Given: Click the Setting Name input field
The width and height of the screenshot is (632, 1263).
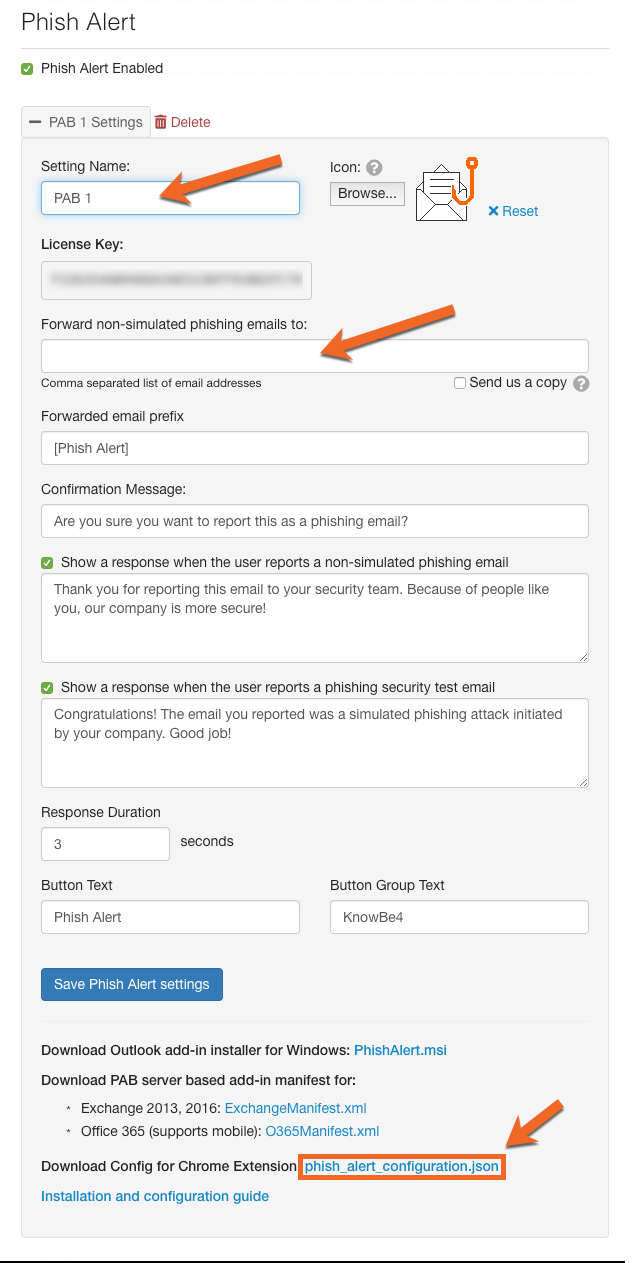Looking at the screenshot, I should (x=170, y=198).
